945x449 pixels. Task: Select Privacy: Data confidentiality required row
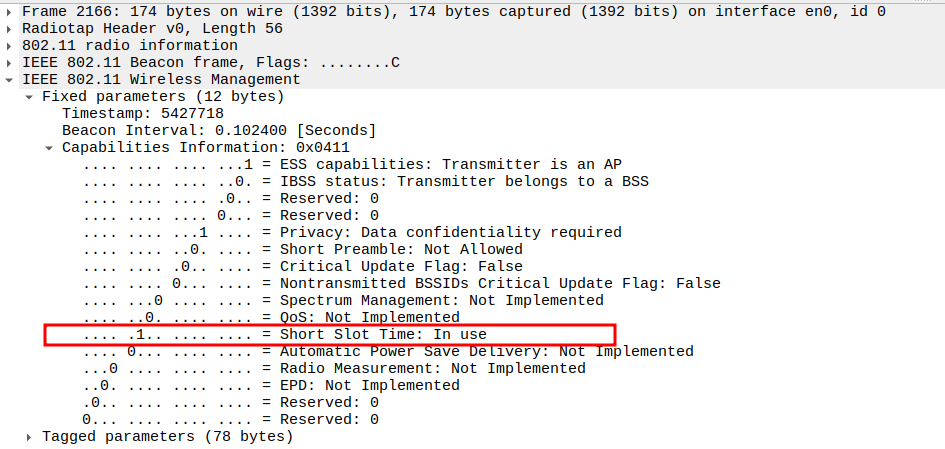point(352,232)
